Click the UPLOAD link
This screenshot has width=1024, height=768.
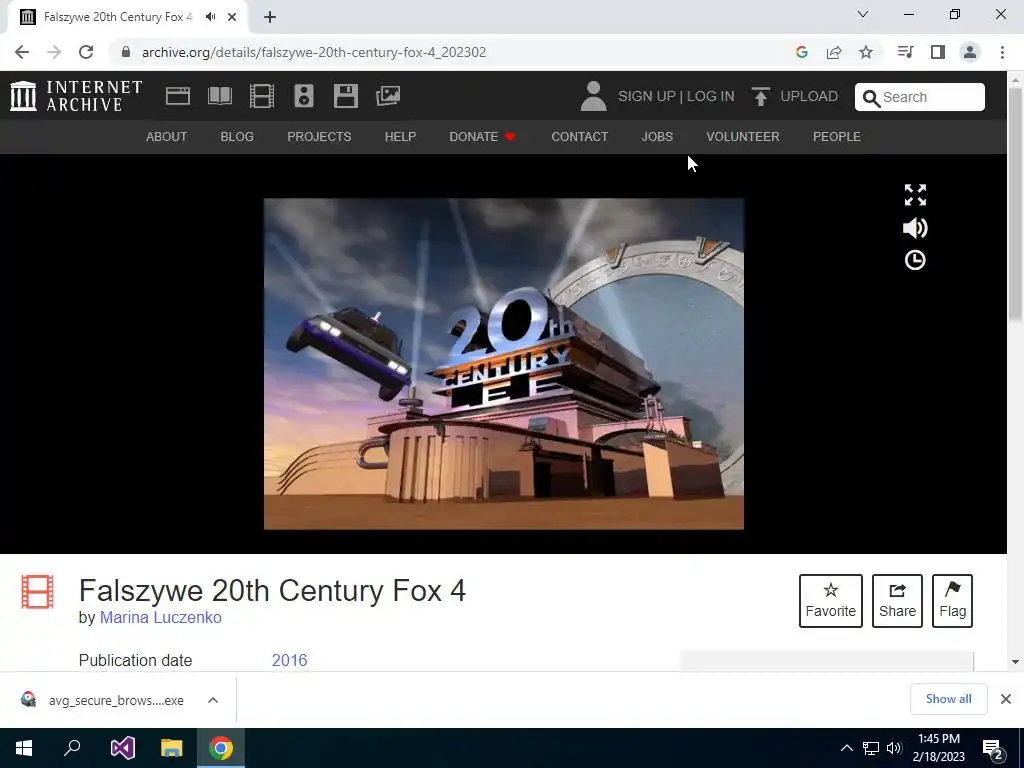pyautogui.click(x=809, y=96)
